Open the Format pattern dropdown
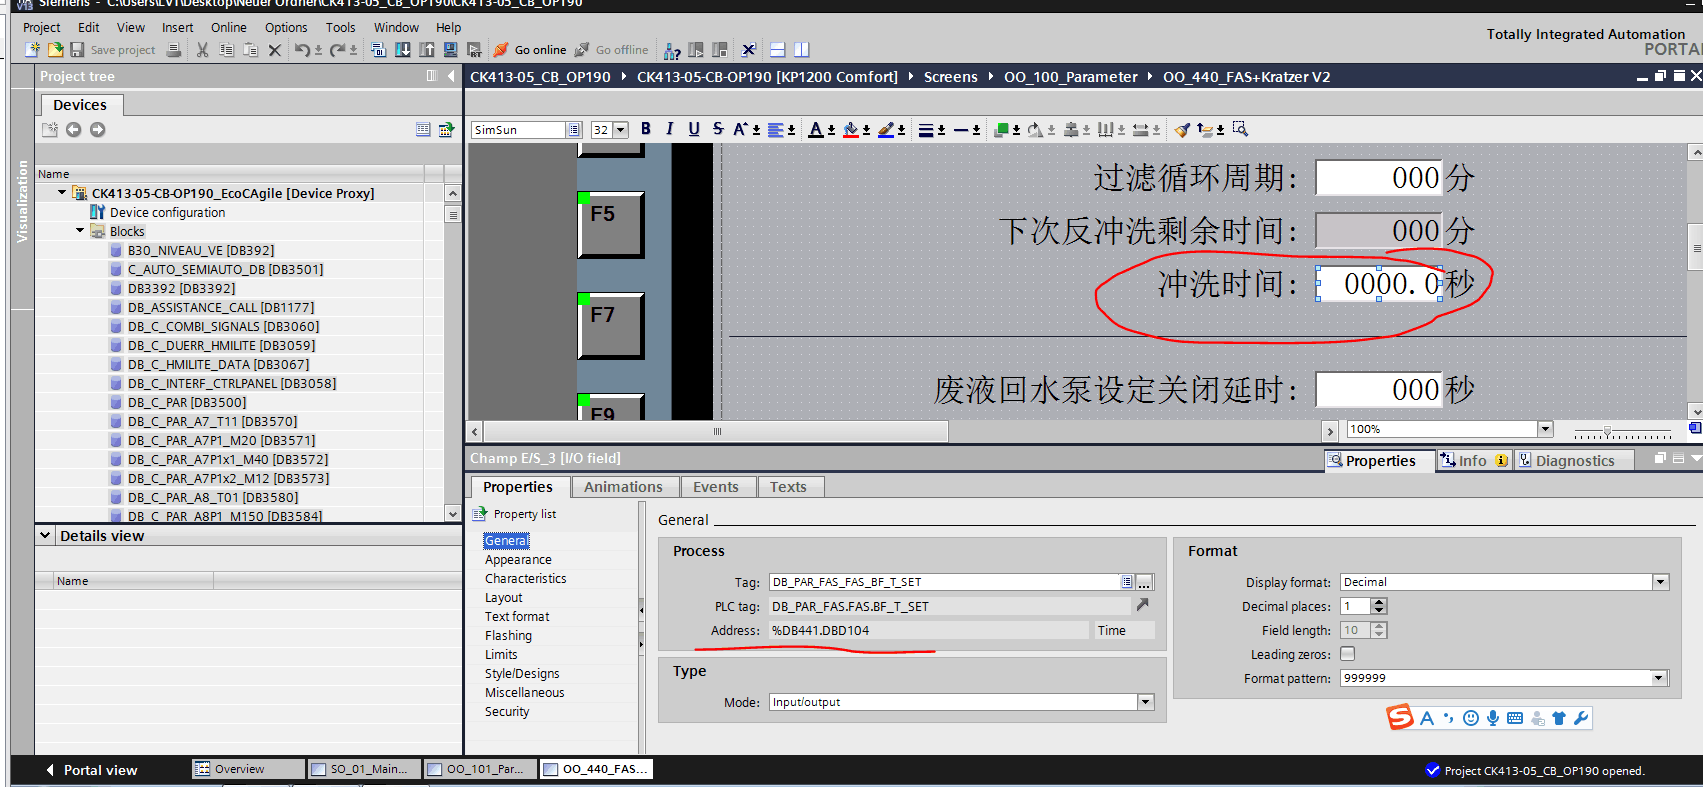Image resolution: width=1703 pixels, height=787 pixels. point(1659,678)
